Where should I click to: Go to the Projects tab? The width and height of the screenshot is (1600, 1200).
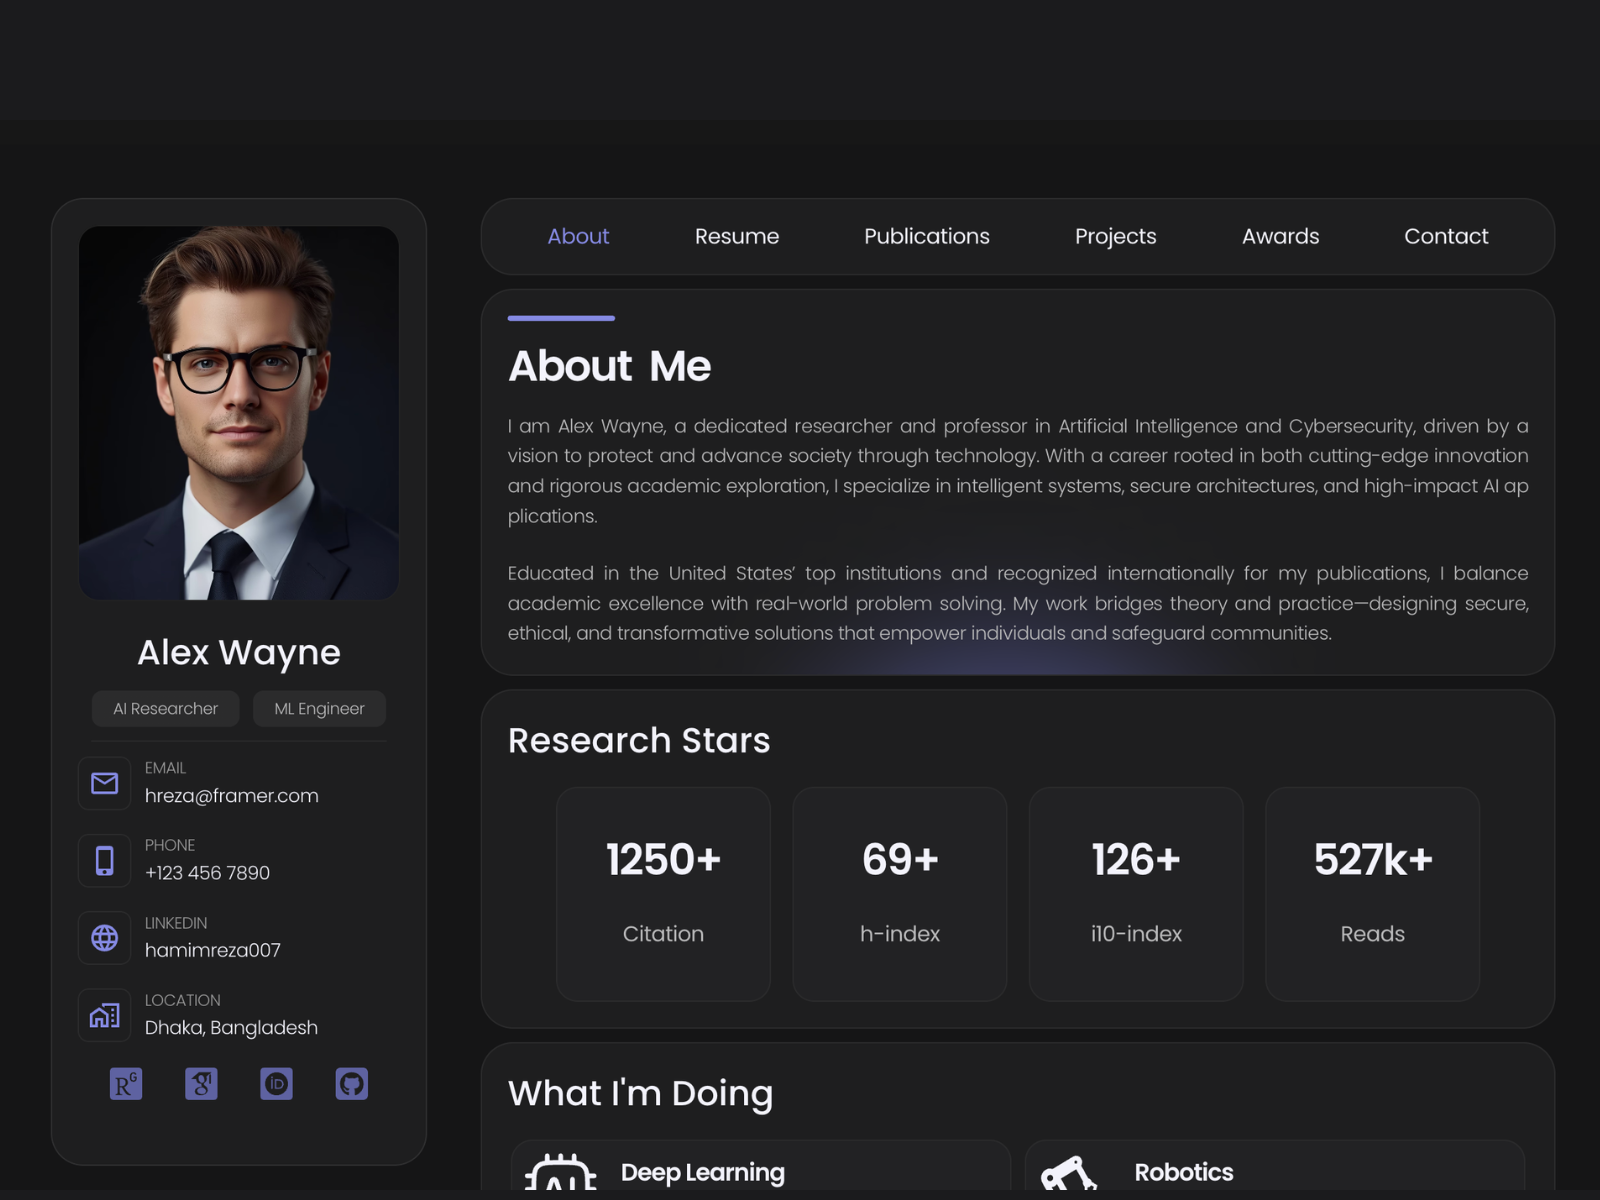click(1116, 237)
